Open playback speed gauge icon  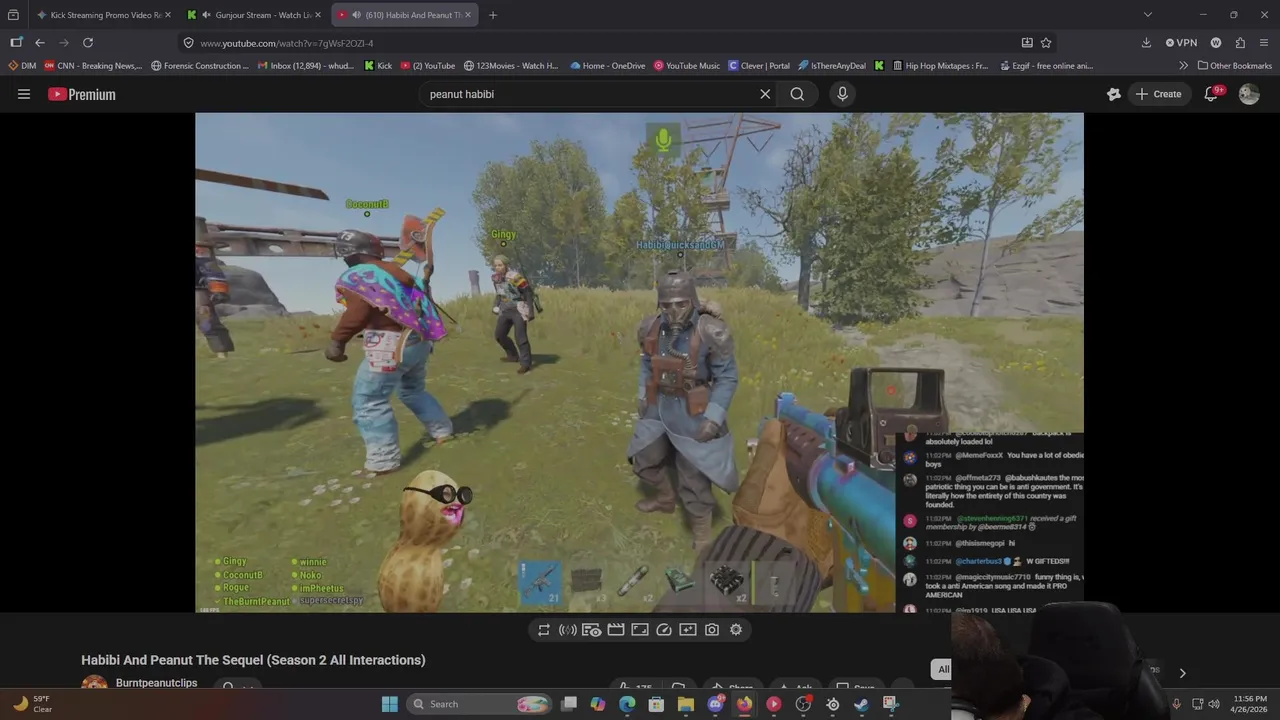(664, 630)
